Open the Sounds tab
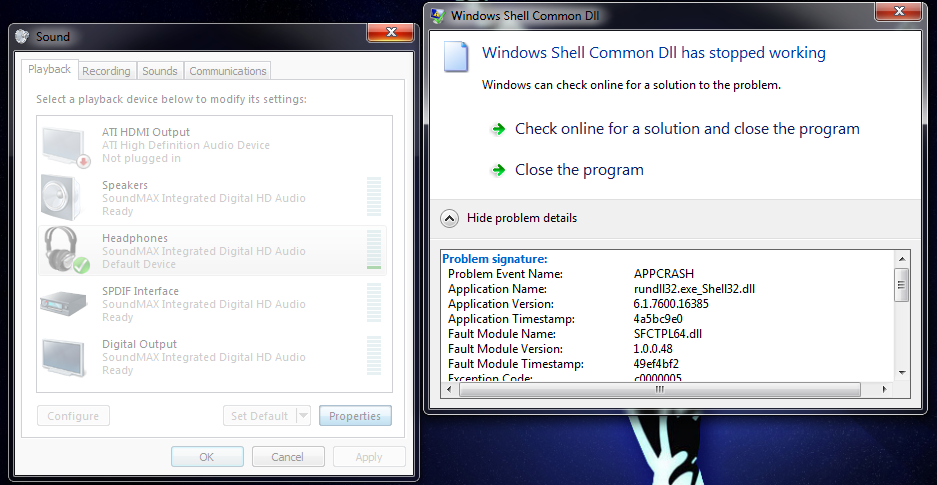The width and height of the screenshot is (937, 485). point(160,71)
